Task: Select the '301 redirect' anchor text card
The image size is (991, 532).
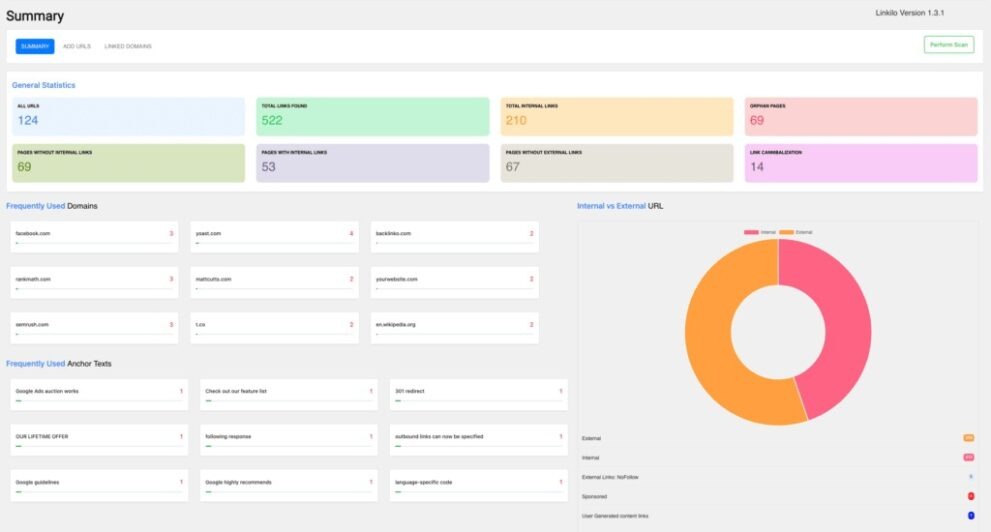Action: (478, 395)
